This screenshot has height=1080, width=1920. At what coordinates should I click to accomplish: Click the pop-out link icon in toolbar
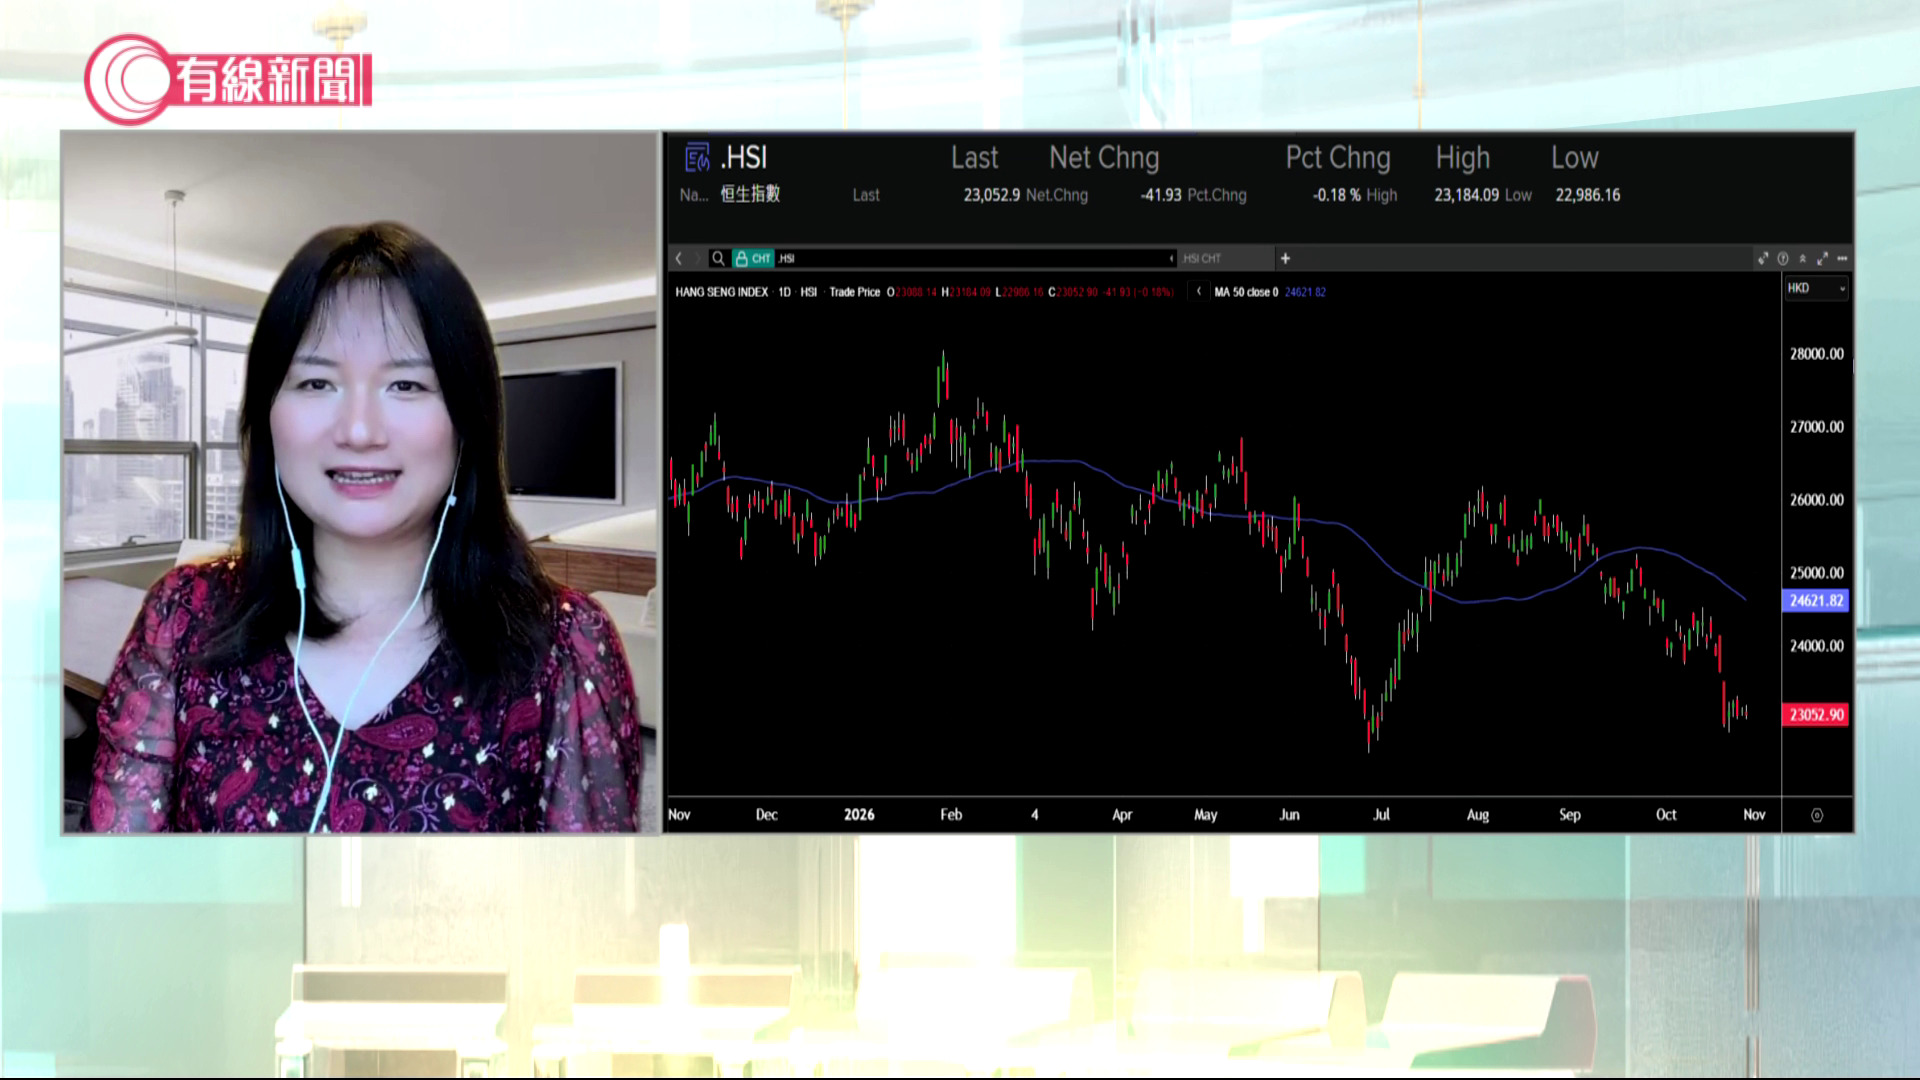tap(1763, 258)
